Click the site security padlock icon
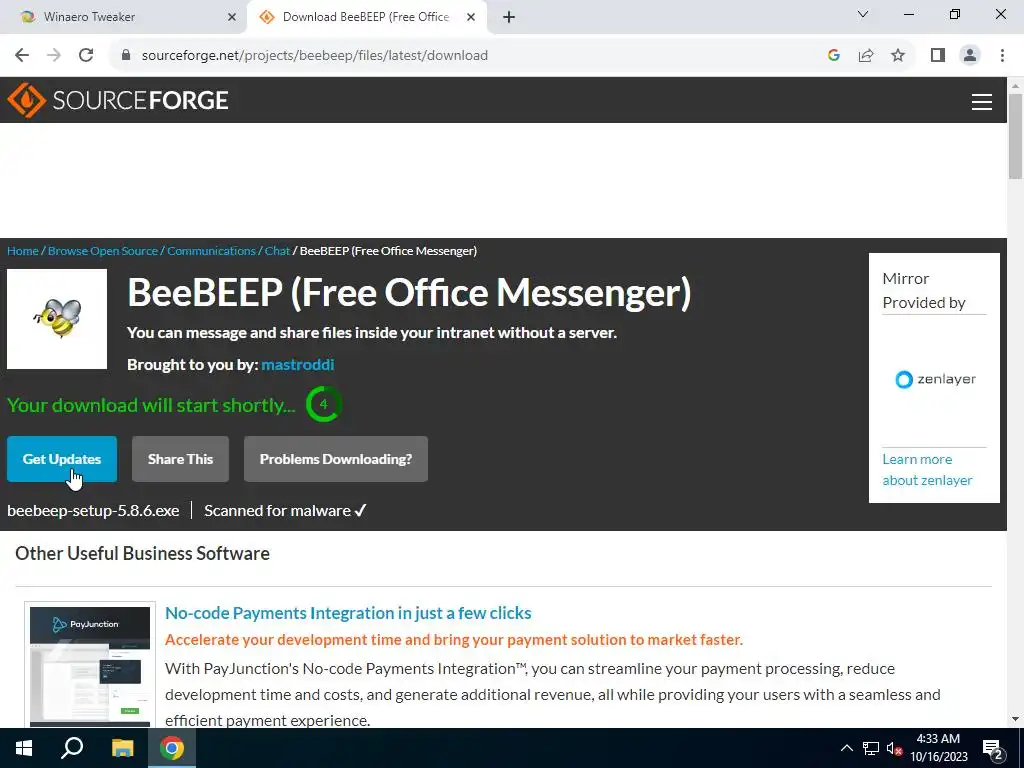The image size is (1024, 768). pyautogui.click(x=126, y=55)
